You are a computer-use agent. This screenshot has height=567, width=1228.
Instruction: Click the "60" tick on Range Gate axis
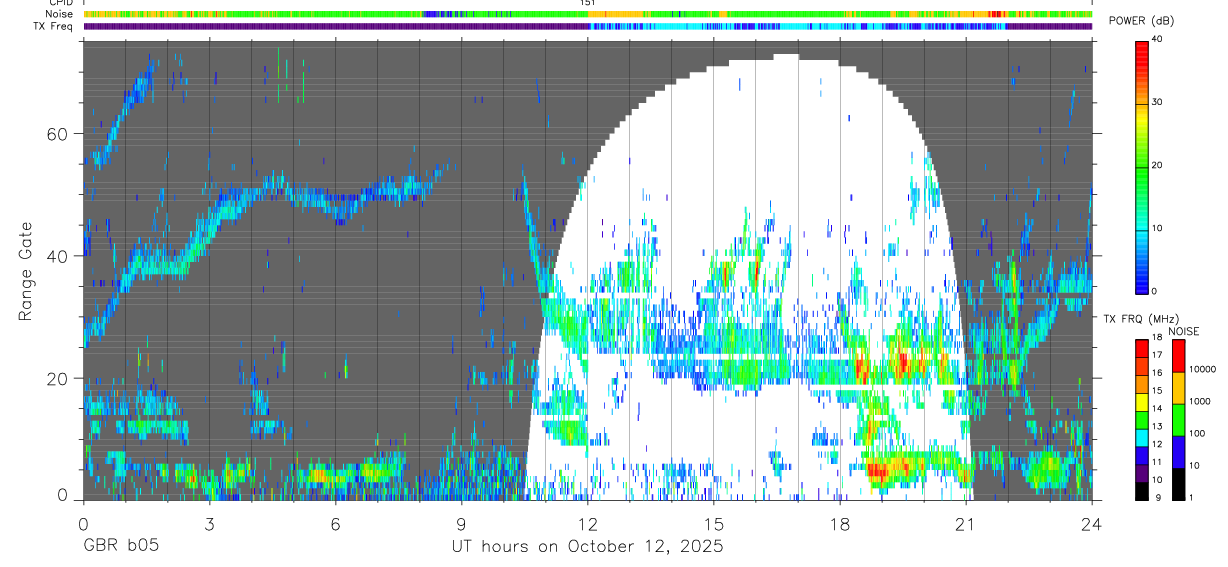click(59, 134)
